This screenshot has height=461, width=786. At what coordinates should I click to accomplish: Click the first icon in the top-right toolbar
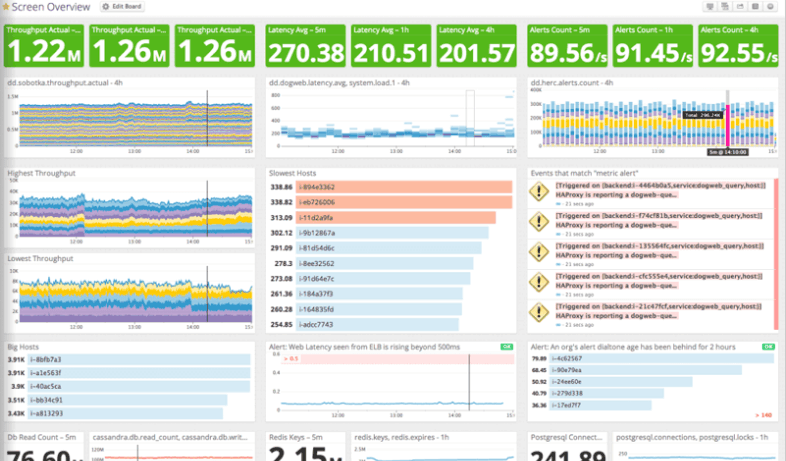pos(711,7)
